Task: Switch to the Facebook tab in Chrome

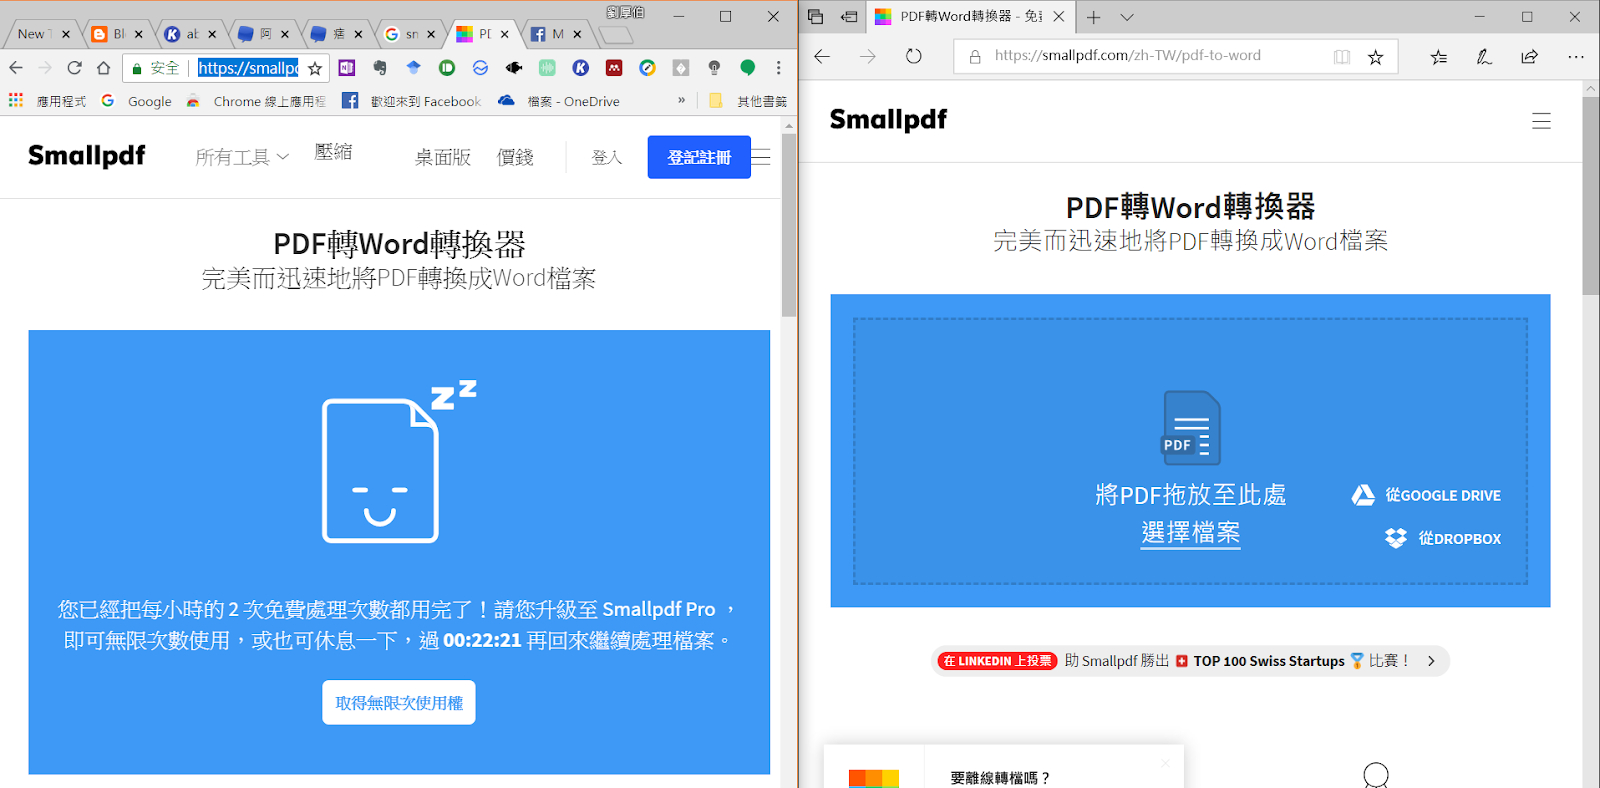Action: pos(556,34)
